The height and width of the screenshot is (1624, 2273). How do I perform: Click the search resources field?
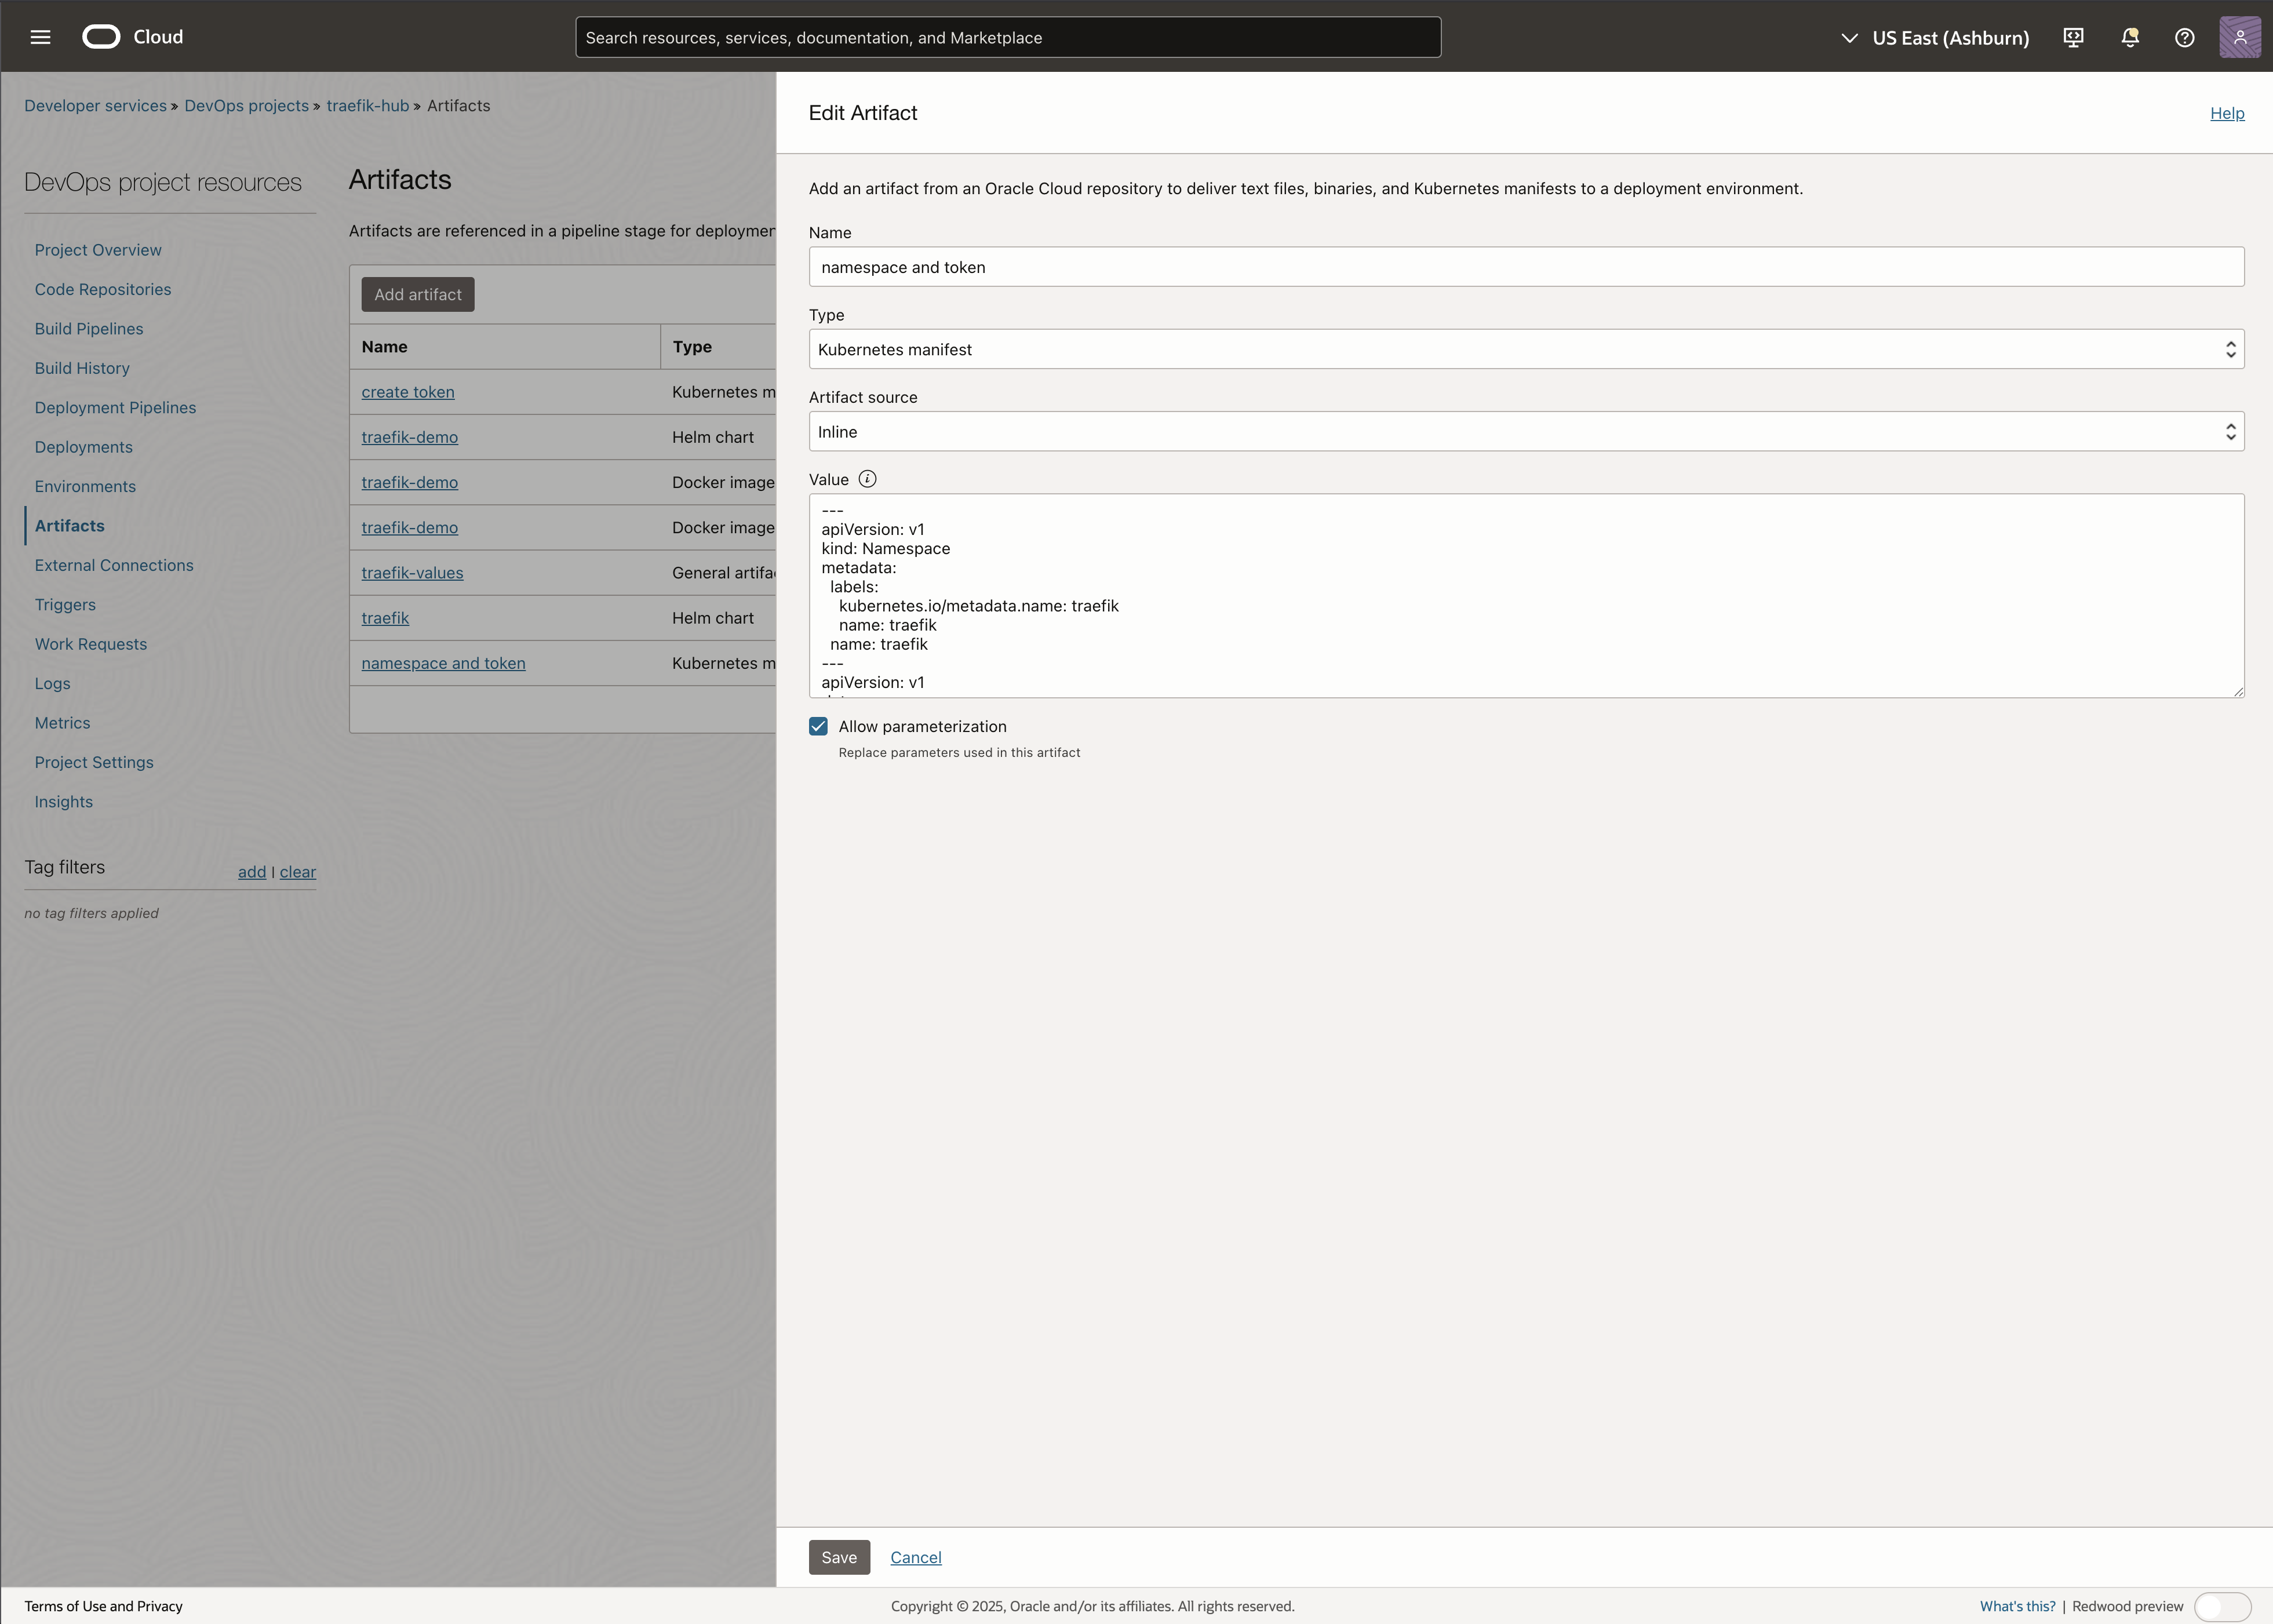tap(1008, 38)
